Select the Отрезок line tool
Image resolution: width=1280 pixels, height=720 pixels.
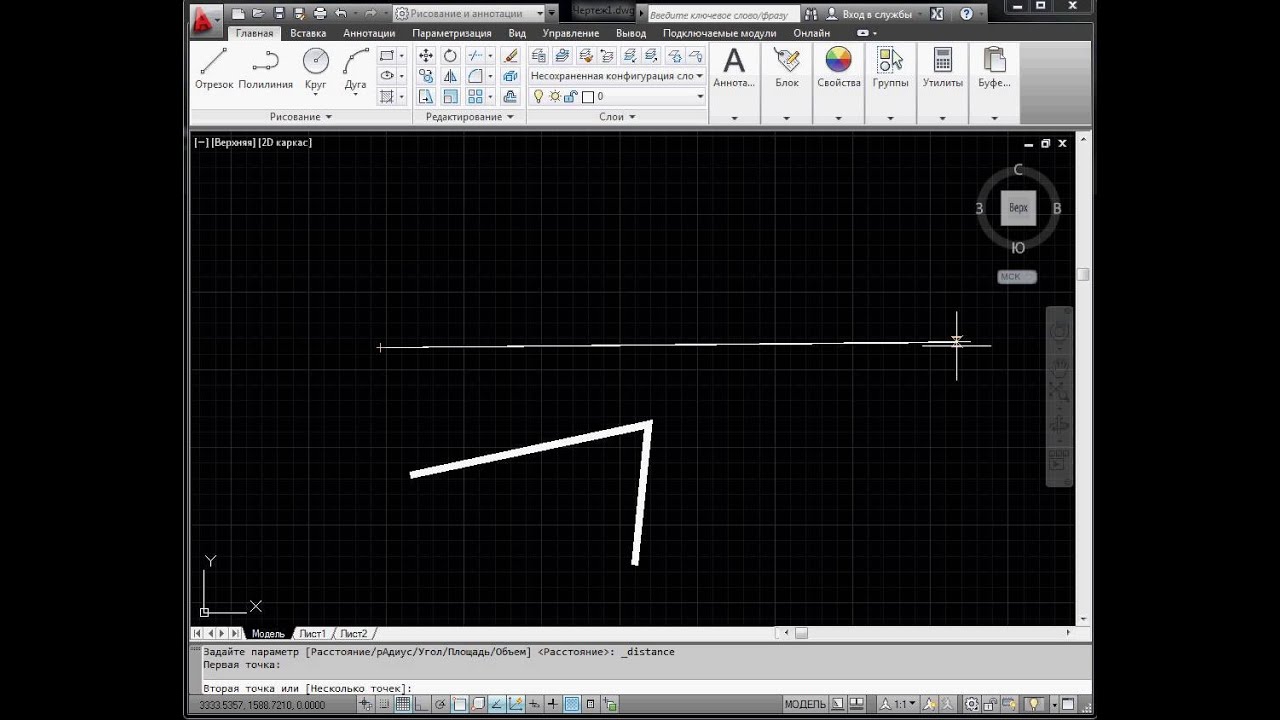tap(214, 70)
